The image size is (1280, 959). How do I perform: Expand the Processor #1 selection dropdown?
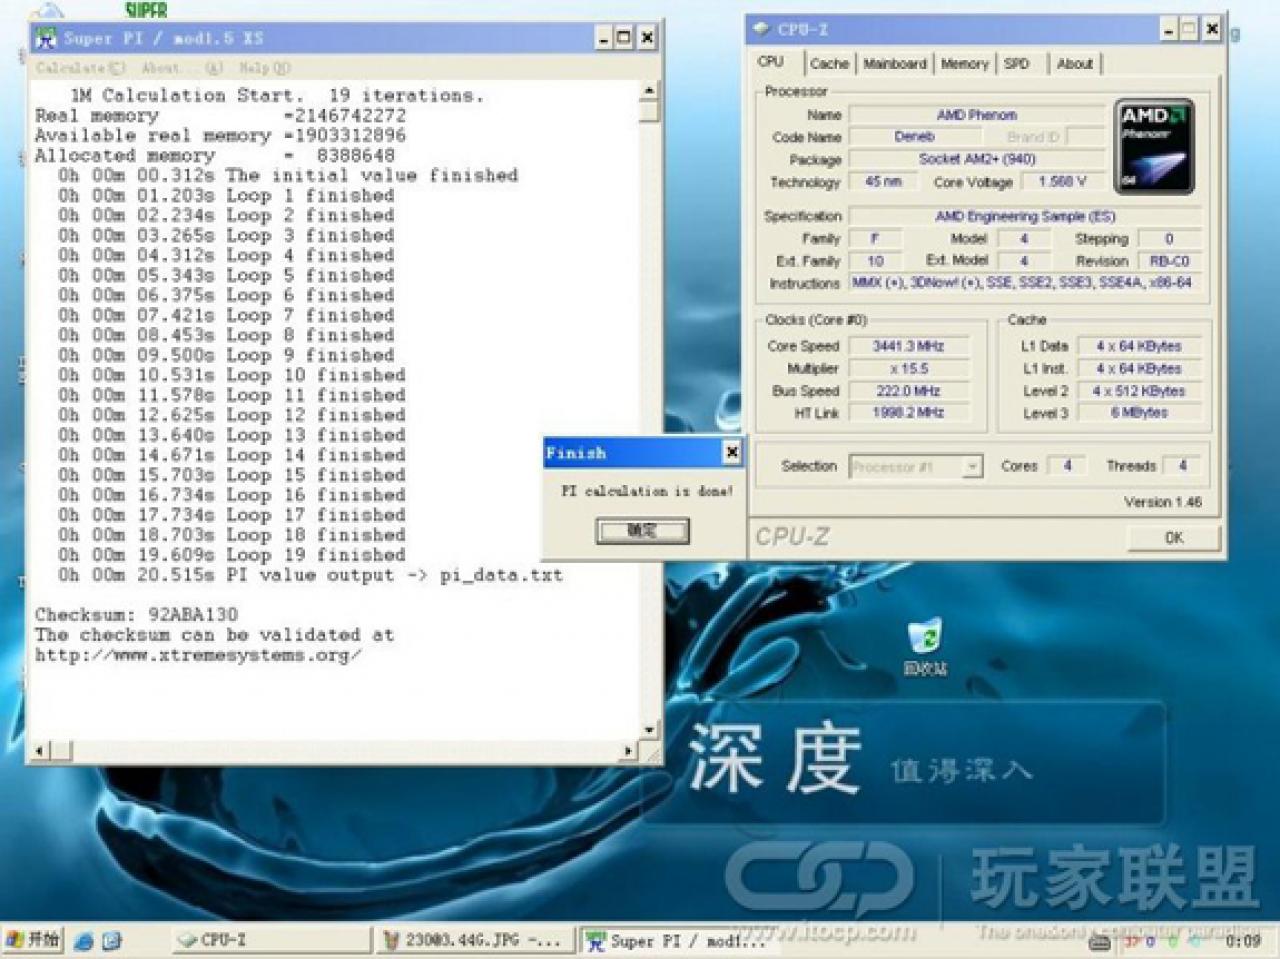click(x=971, y=466)
